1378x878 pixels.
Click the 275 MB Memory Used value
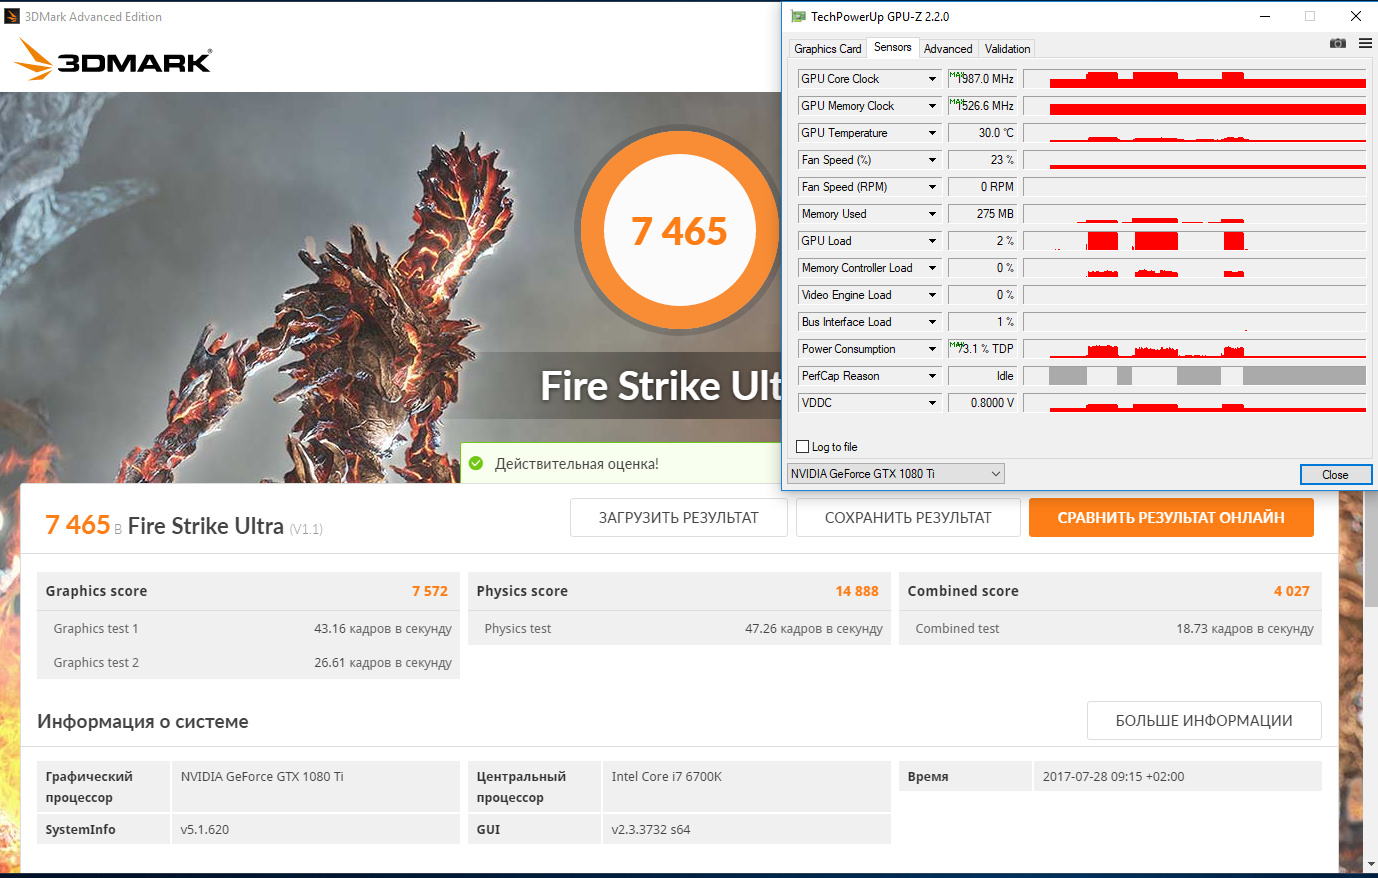[x=982, y=214]
